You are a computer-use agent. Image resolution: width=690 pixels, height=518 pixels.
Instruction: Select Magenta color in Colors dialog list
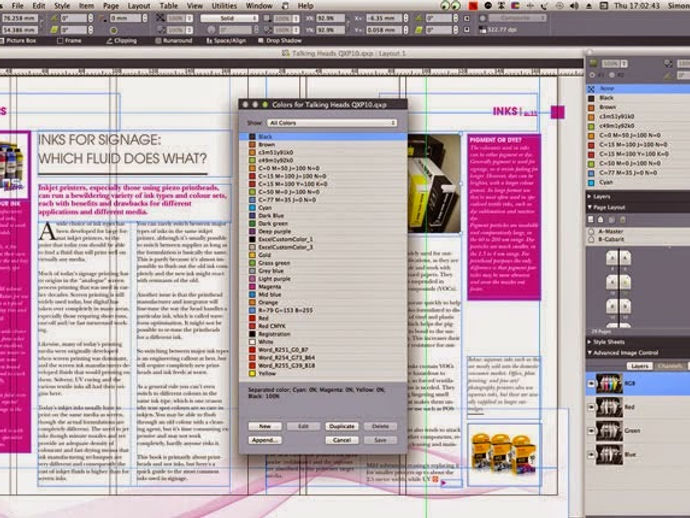pyautogui.click(x=323, y=287)
